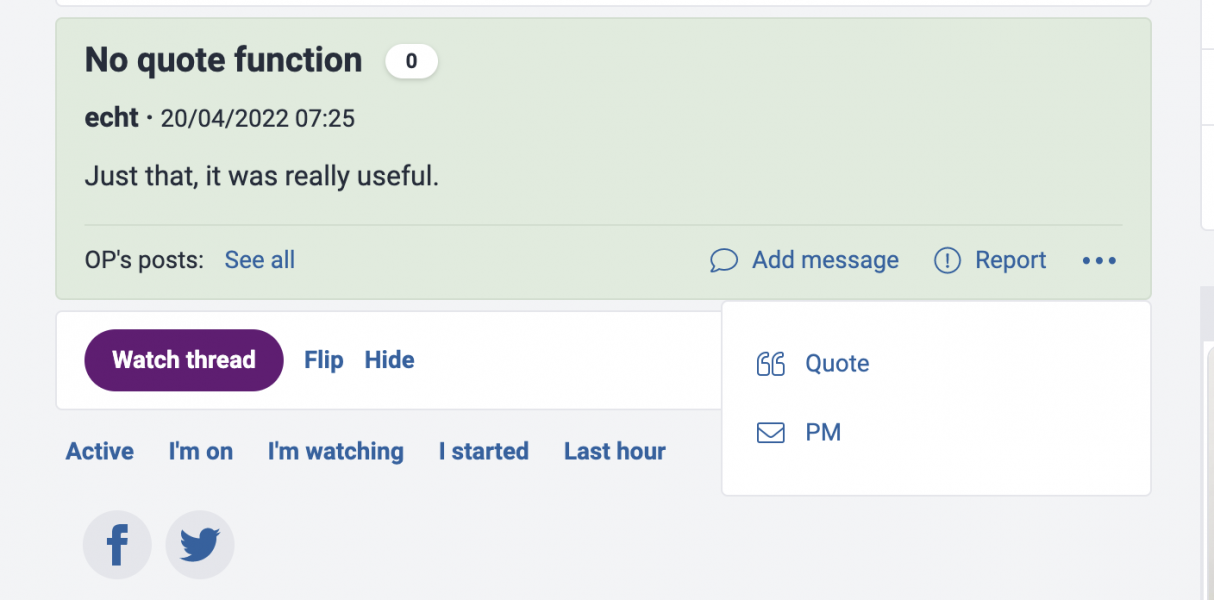Image resolution: width=1214 pixels, height=600 pixels.
Task: Flip the post order
Action: [x=322, y=359]
